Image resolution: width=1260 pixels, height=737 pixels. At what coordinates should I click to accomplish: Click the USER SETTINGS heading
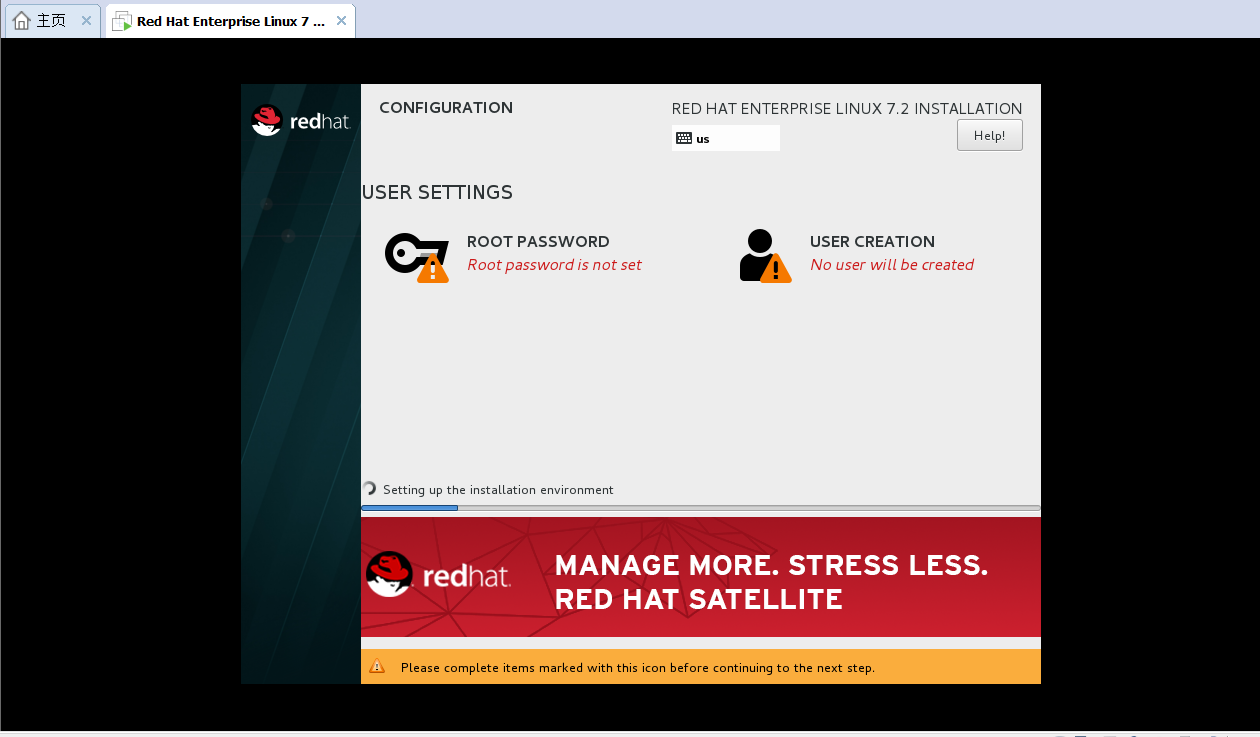[x=437, y=192]
